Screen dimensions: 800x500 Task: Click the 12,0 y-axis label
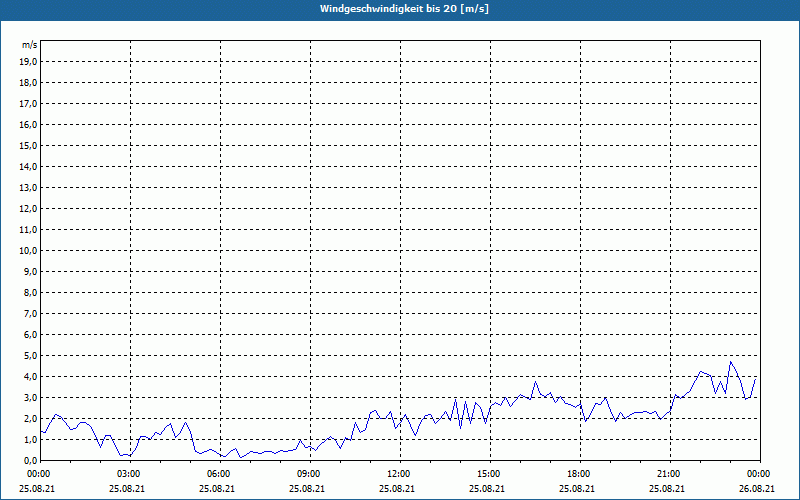tap(28, 208)
